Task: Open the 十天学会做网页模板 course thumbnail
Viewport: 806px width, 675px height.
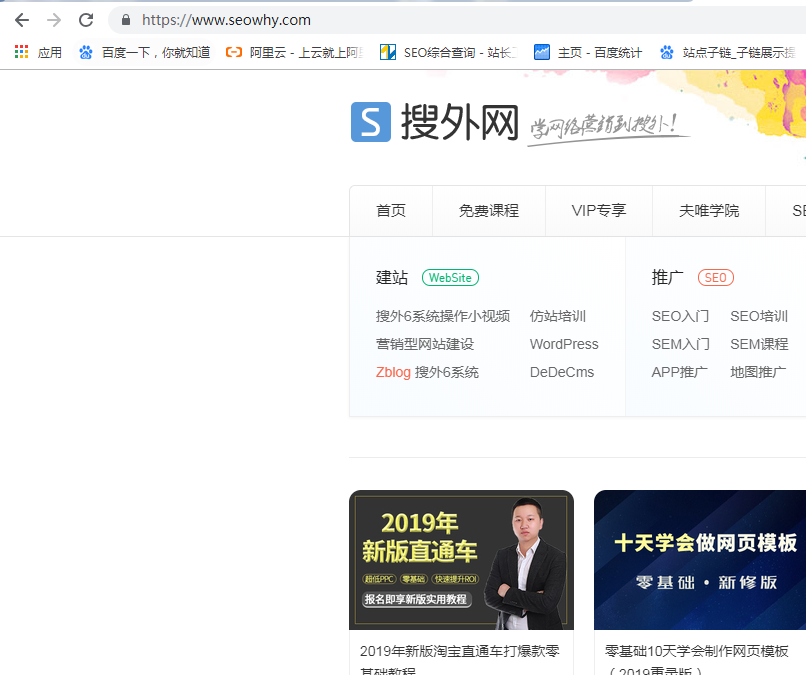Action: click(700, 560)
